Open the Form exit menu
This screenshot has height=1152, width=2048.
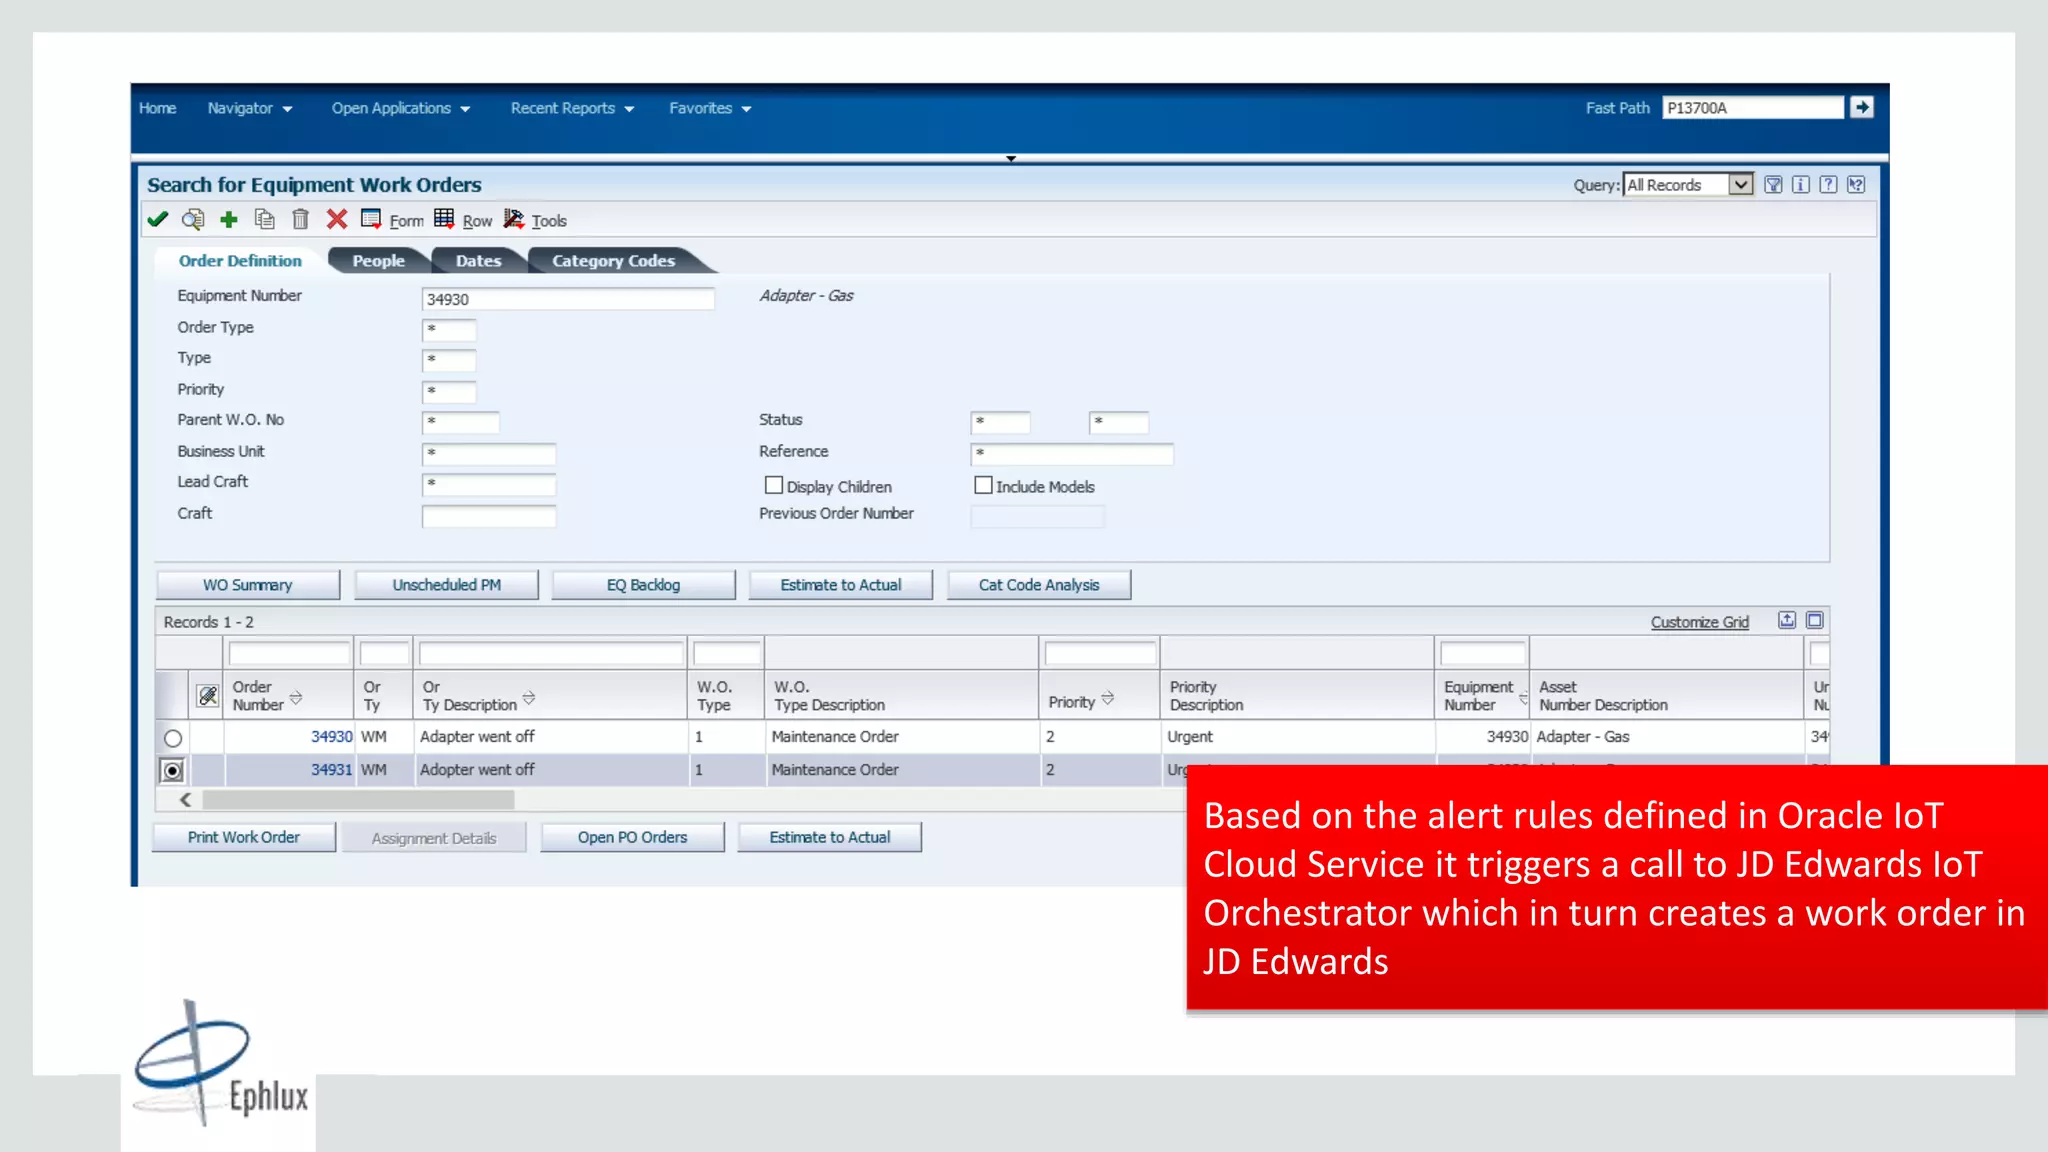point(392,220)
